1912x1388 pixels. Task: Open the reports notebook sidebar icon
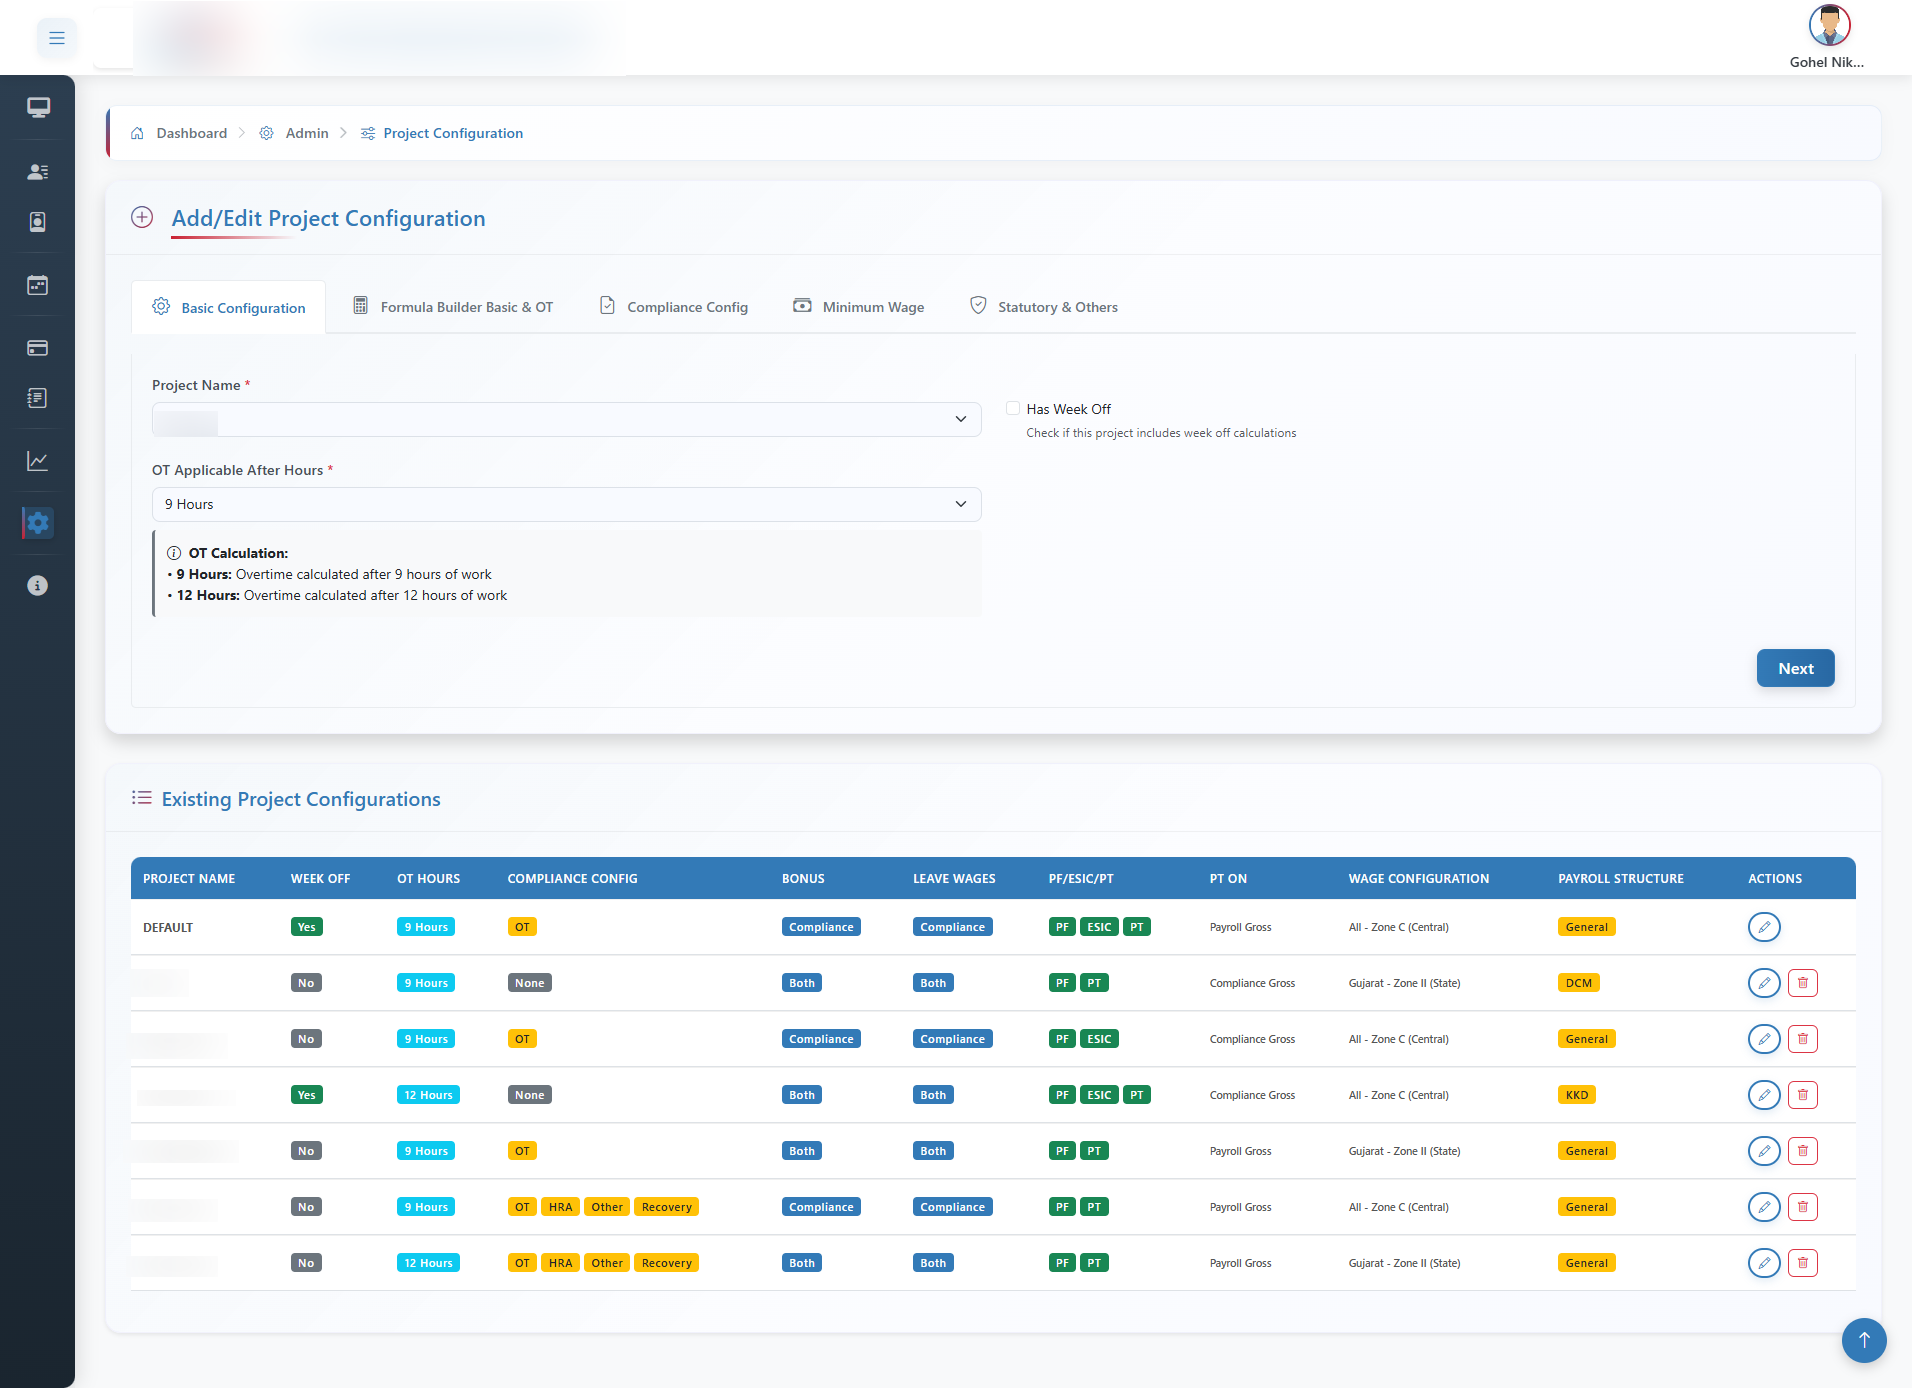[38, 397]
